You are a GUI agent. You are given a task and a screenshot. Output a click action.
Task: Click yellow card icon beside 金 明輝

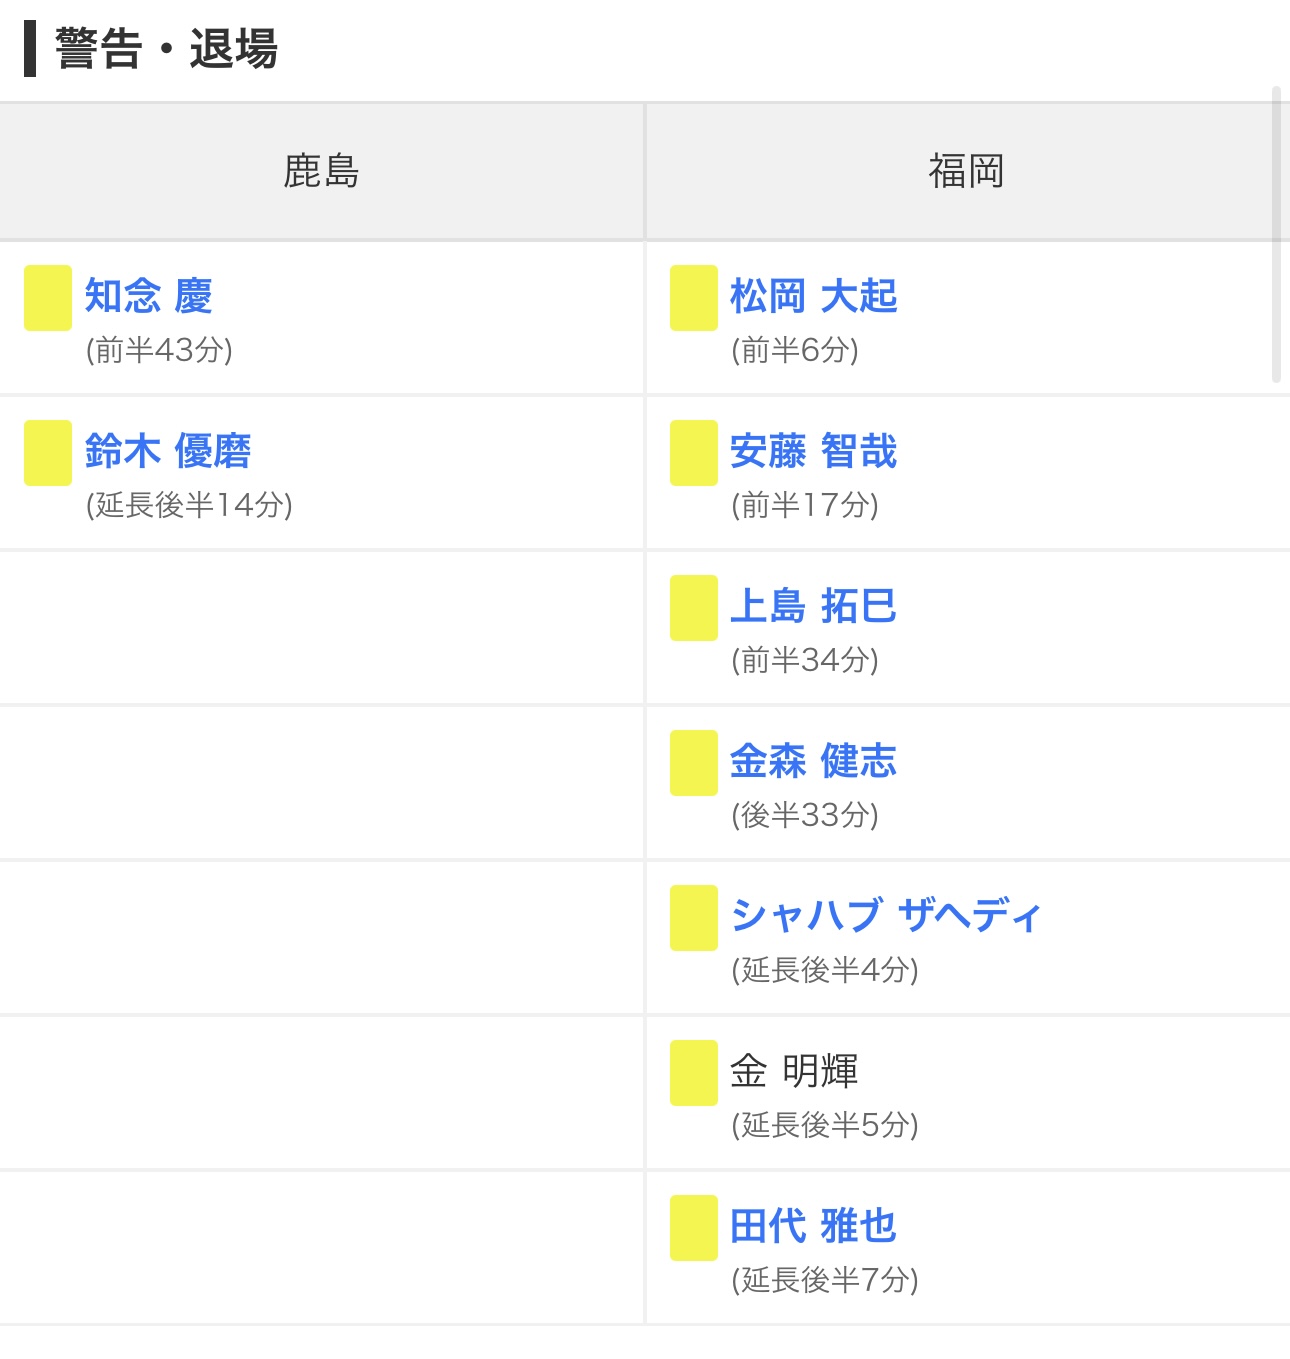[694, 1073]
